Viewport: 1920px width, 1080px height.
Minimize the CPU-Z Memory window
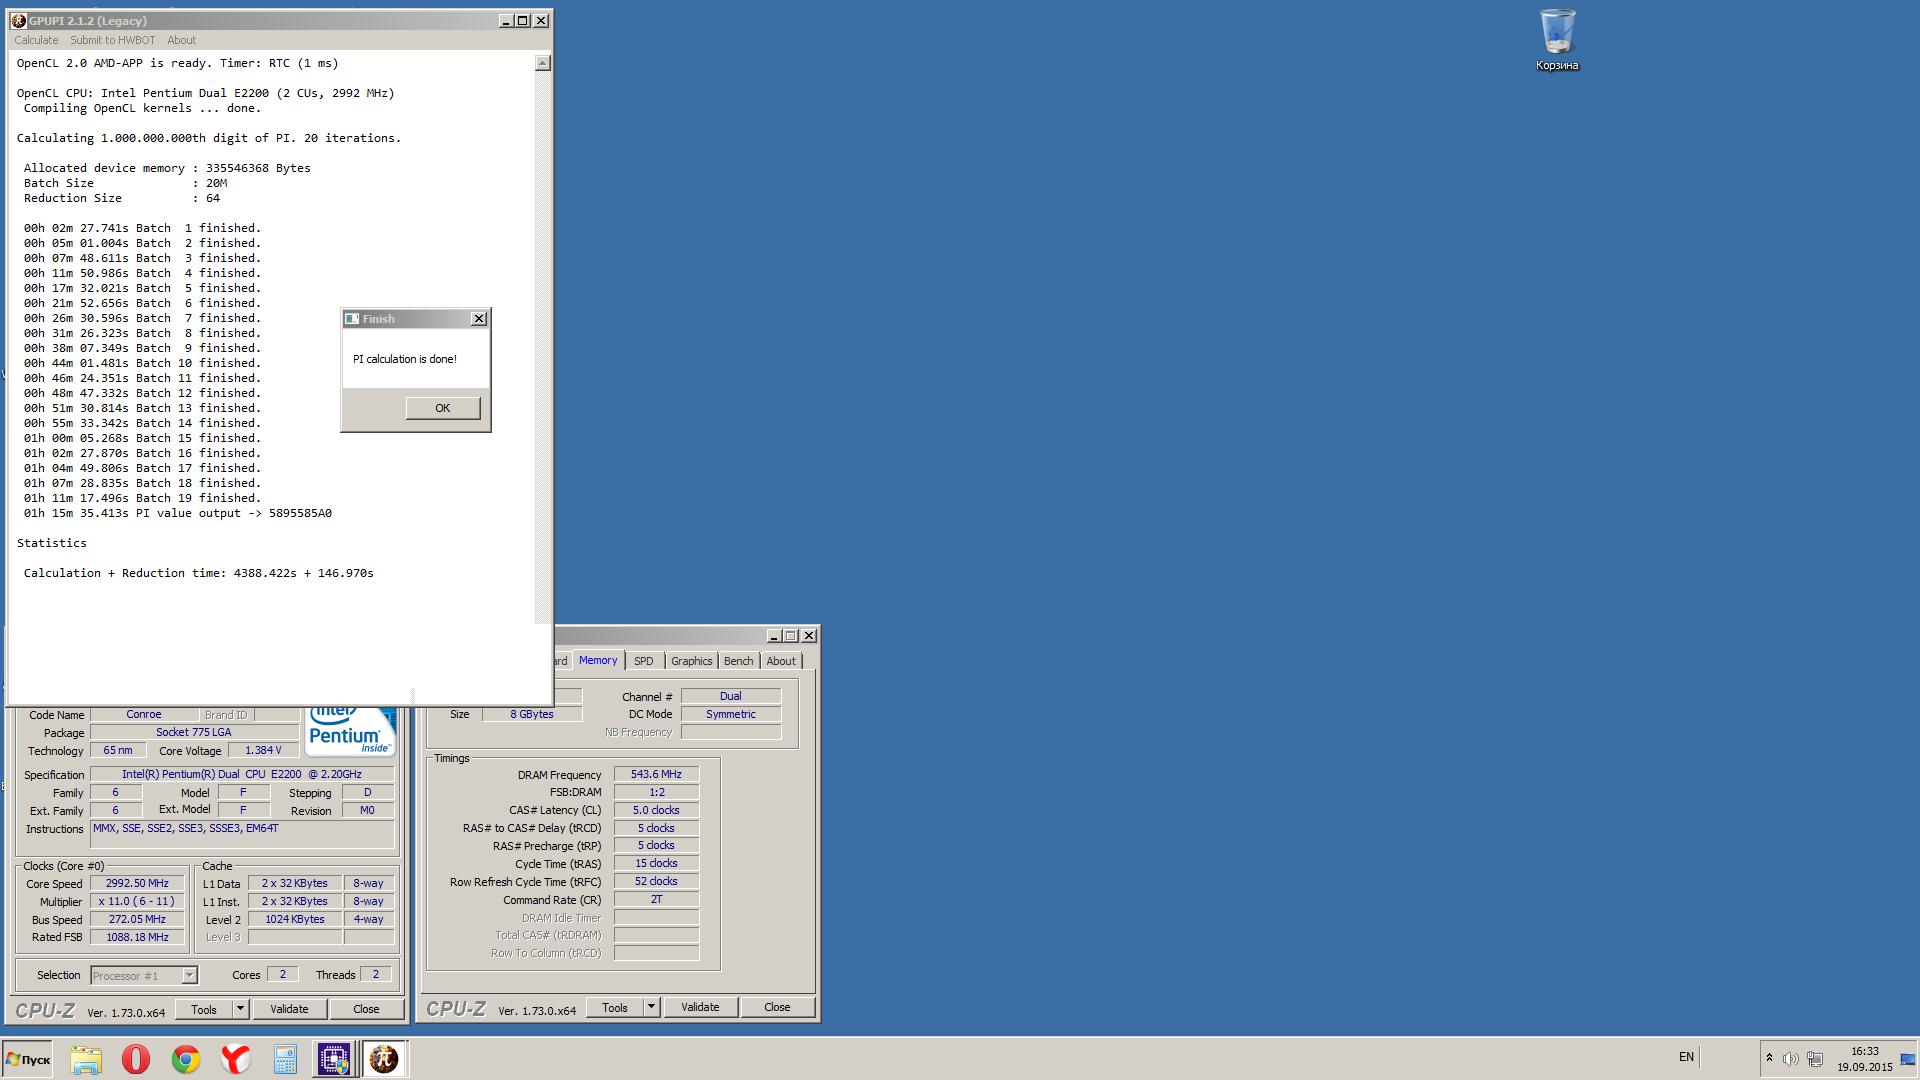point(773,635)
